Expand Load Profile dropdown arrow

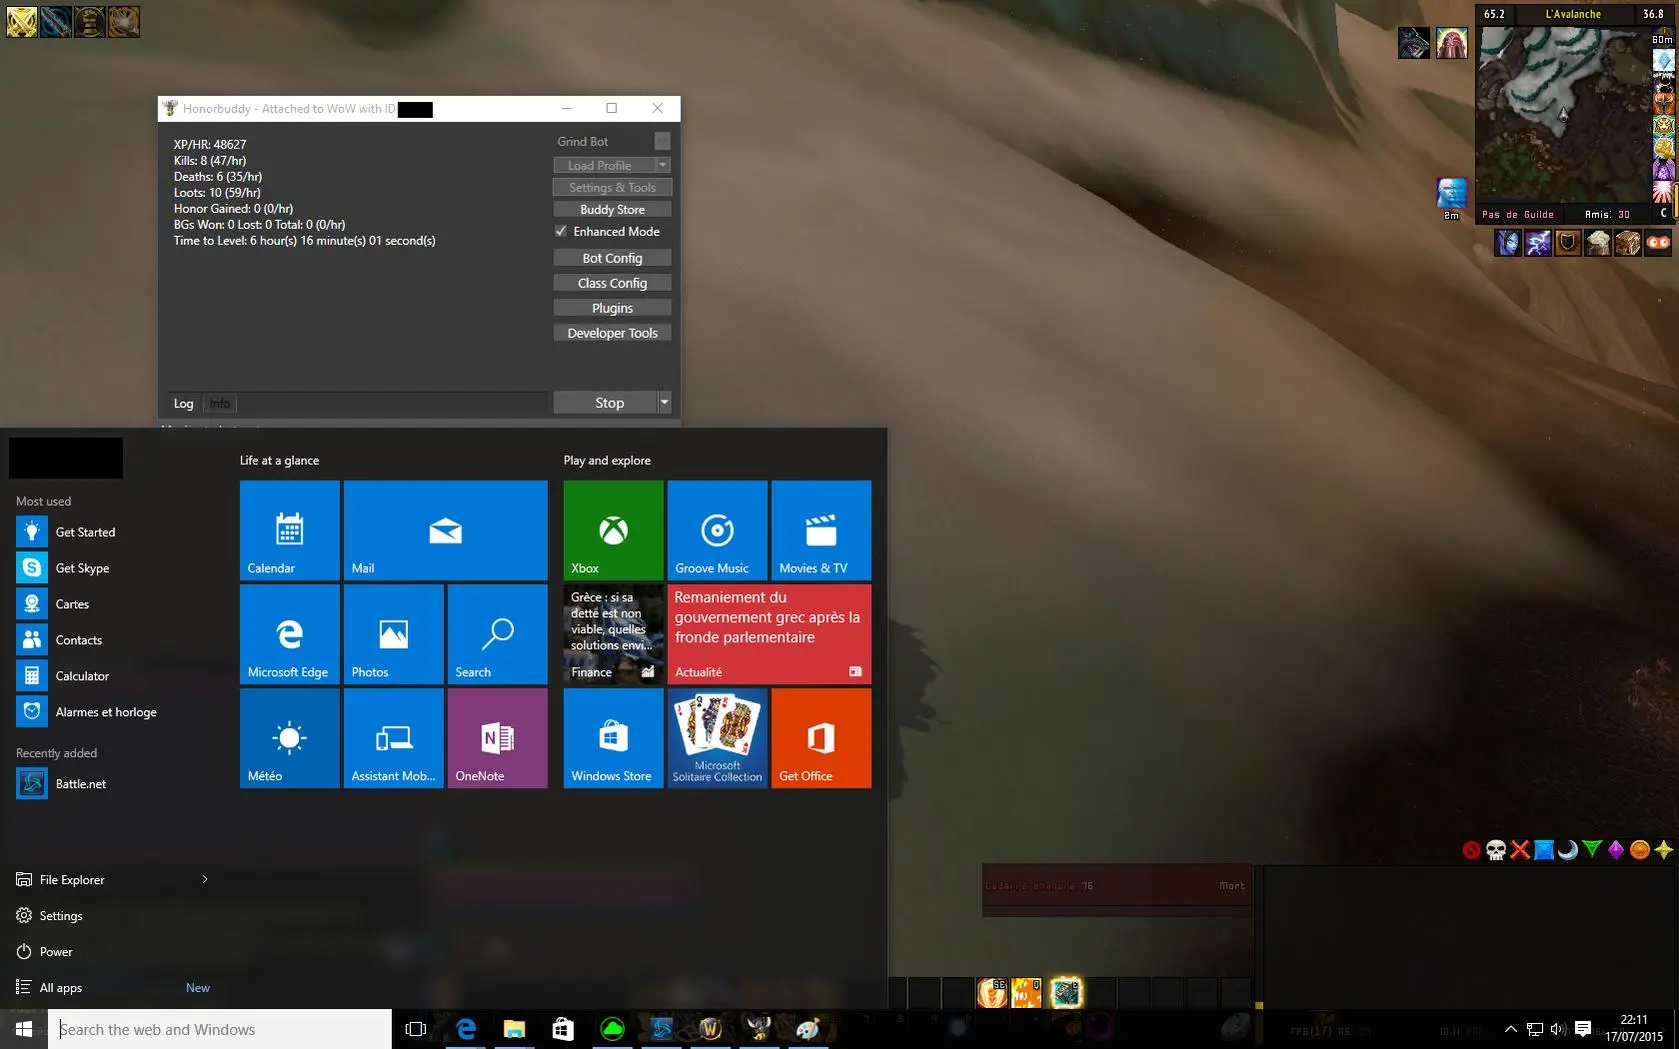click(x=662, y=165)
